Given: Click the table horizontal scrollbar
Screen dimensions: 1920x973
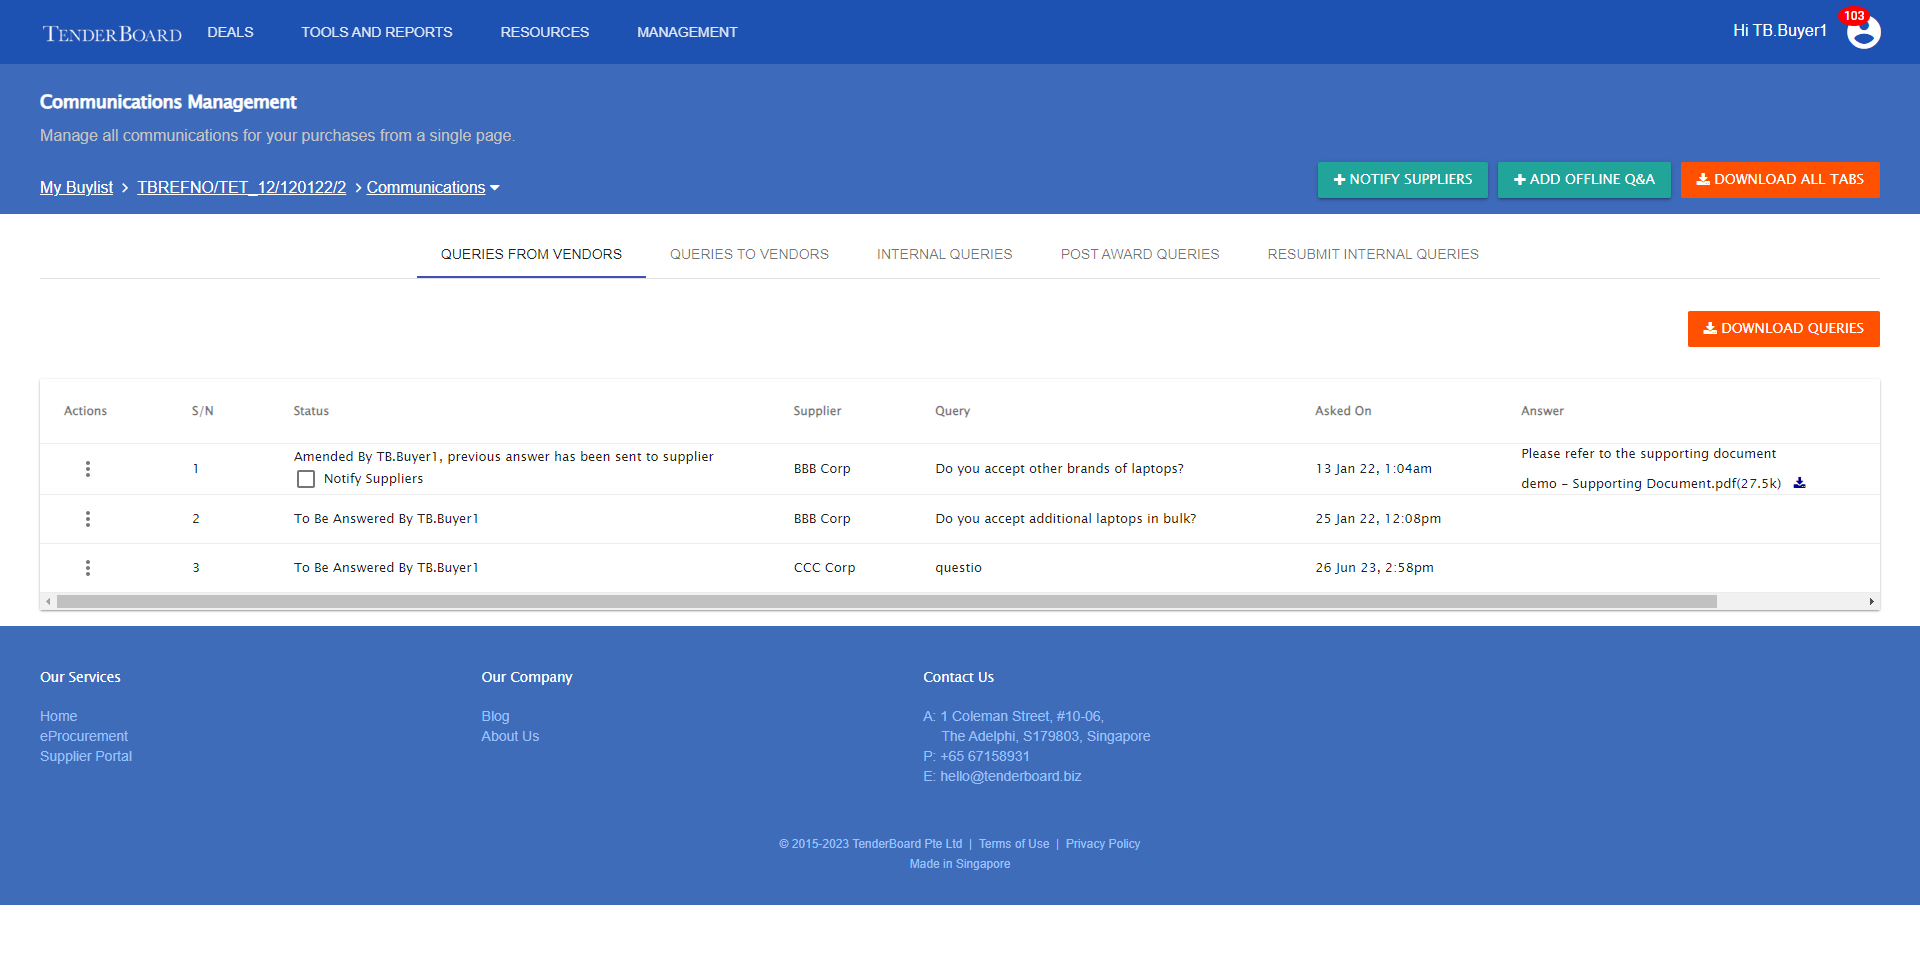Looking at the screenshot, I should pos(886,602).
